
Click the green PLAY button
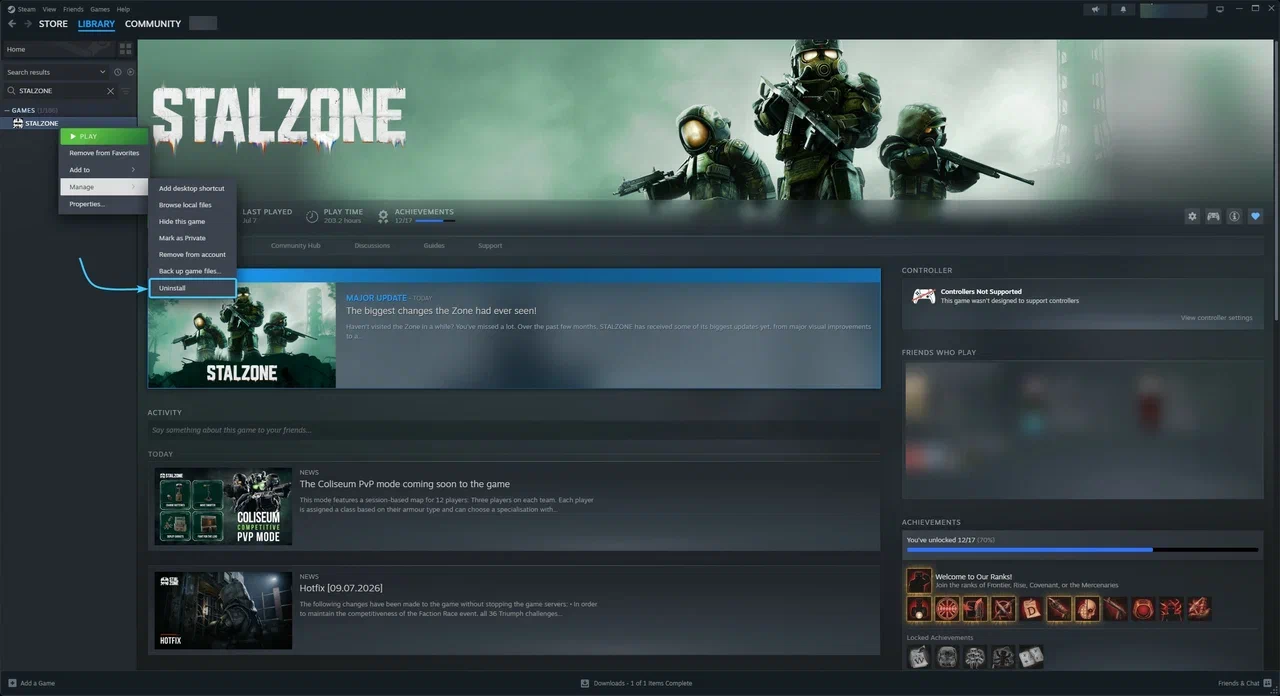(x=104, y=136)
